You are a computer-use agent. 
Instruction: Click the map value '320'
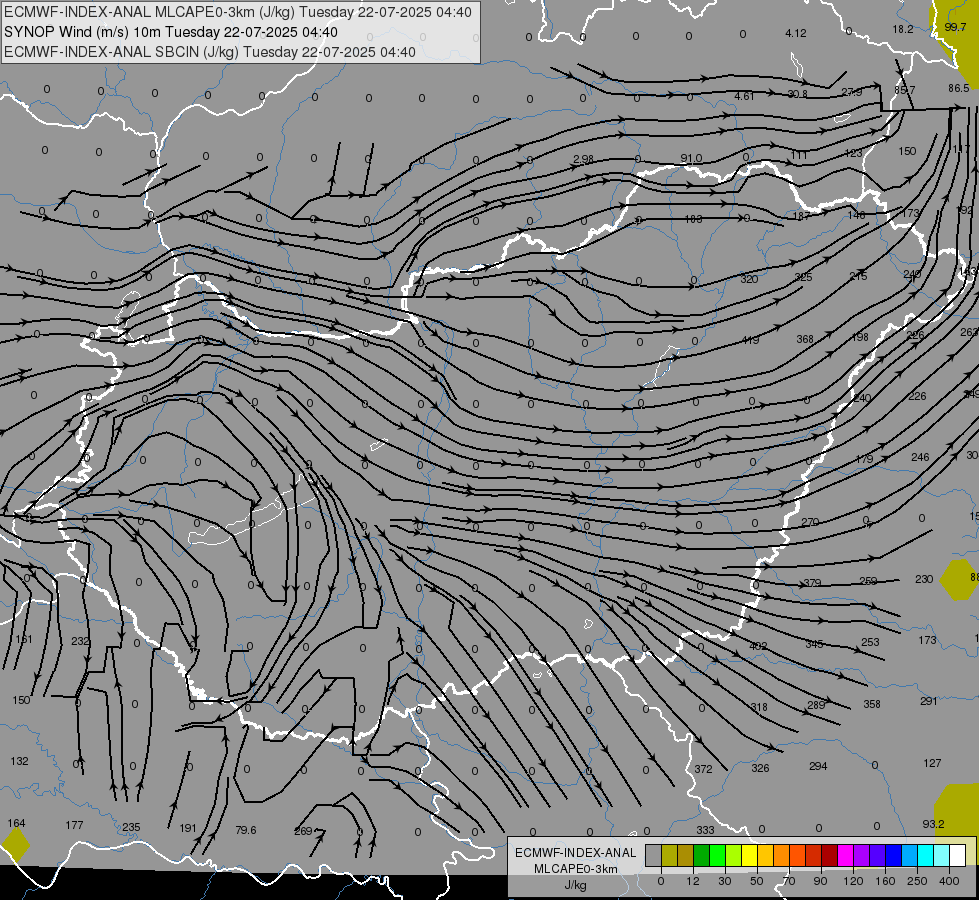[x=749, y=279]
